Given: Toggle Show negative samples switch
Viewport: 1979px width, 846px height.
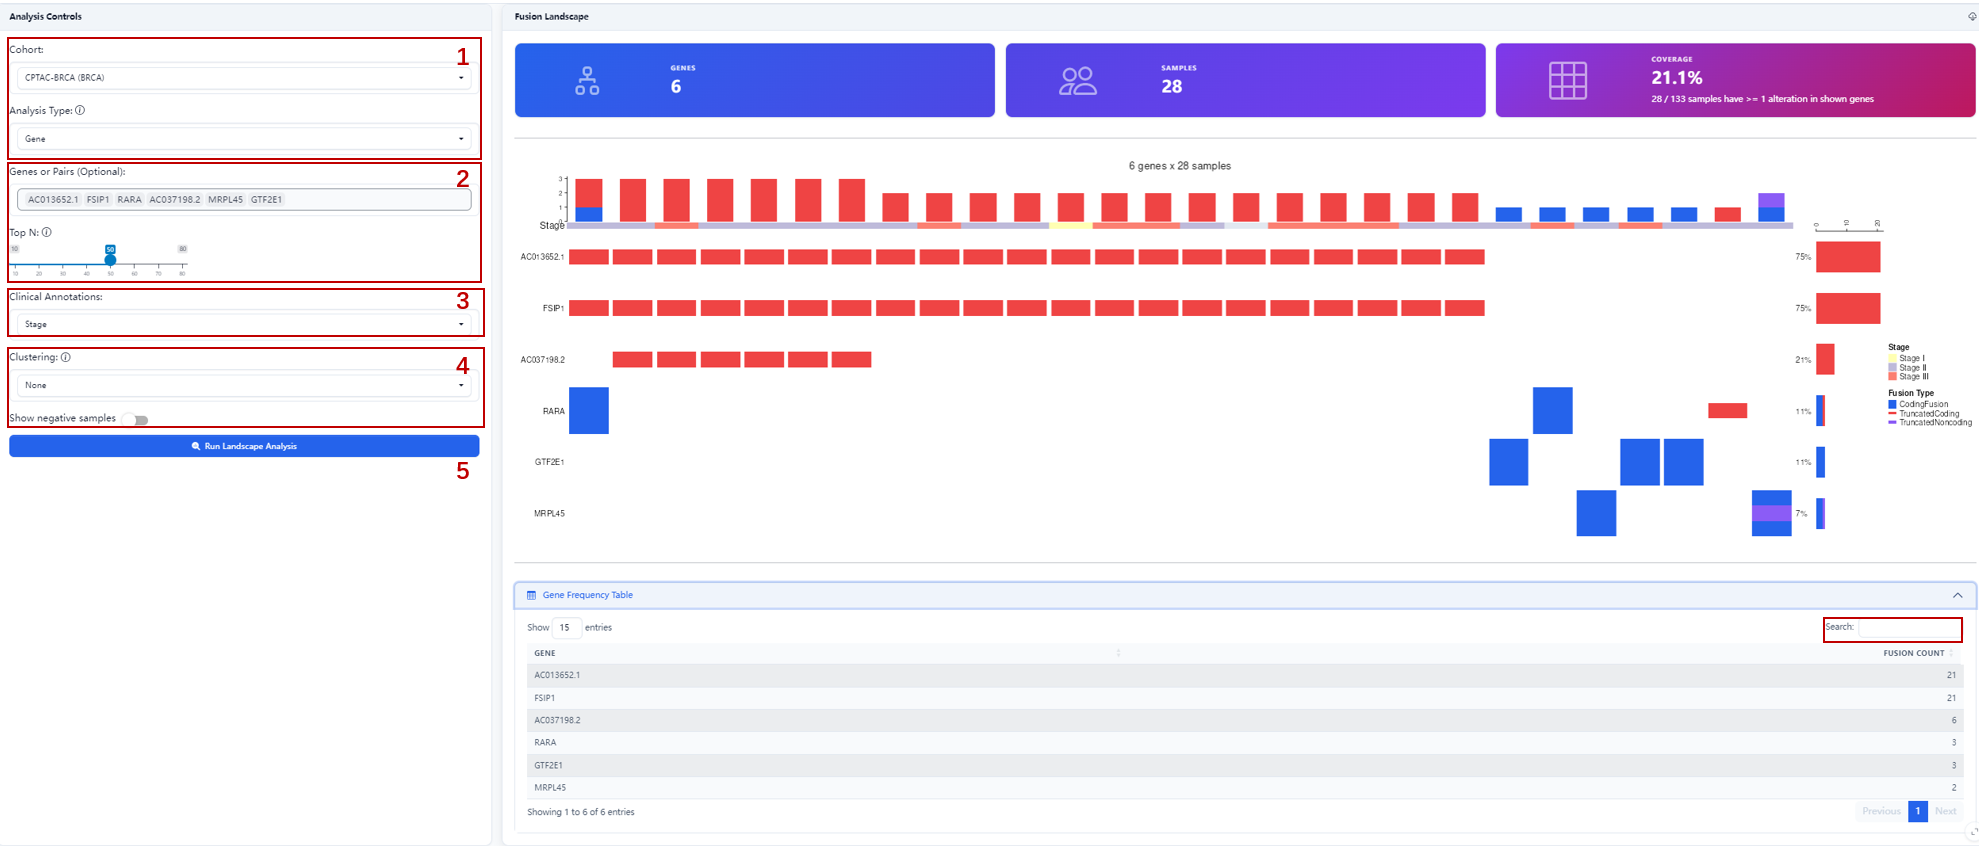Looking at the screenshot, I should (135, 420).
